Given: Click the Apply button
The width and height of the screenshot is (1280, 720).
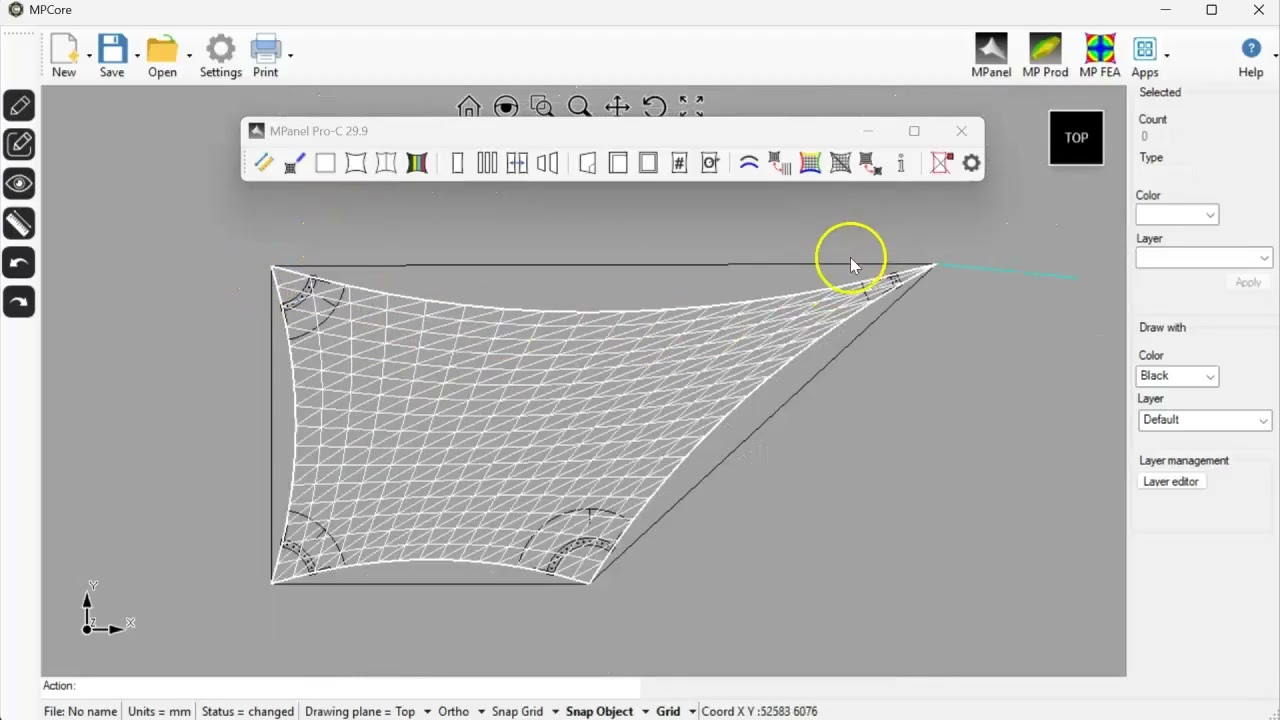Looking at the screenshot, I should [1248, 283].
